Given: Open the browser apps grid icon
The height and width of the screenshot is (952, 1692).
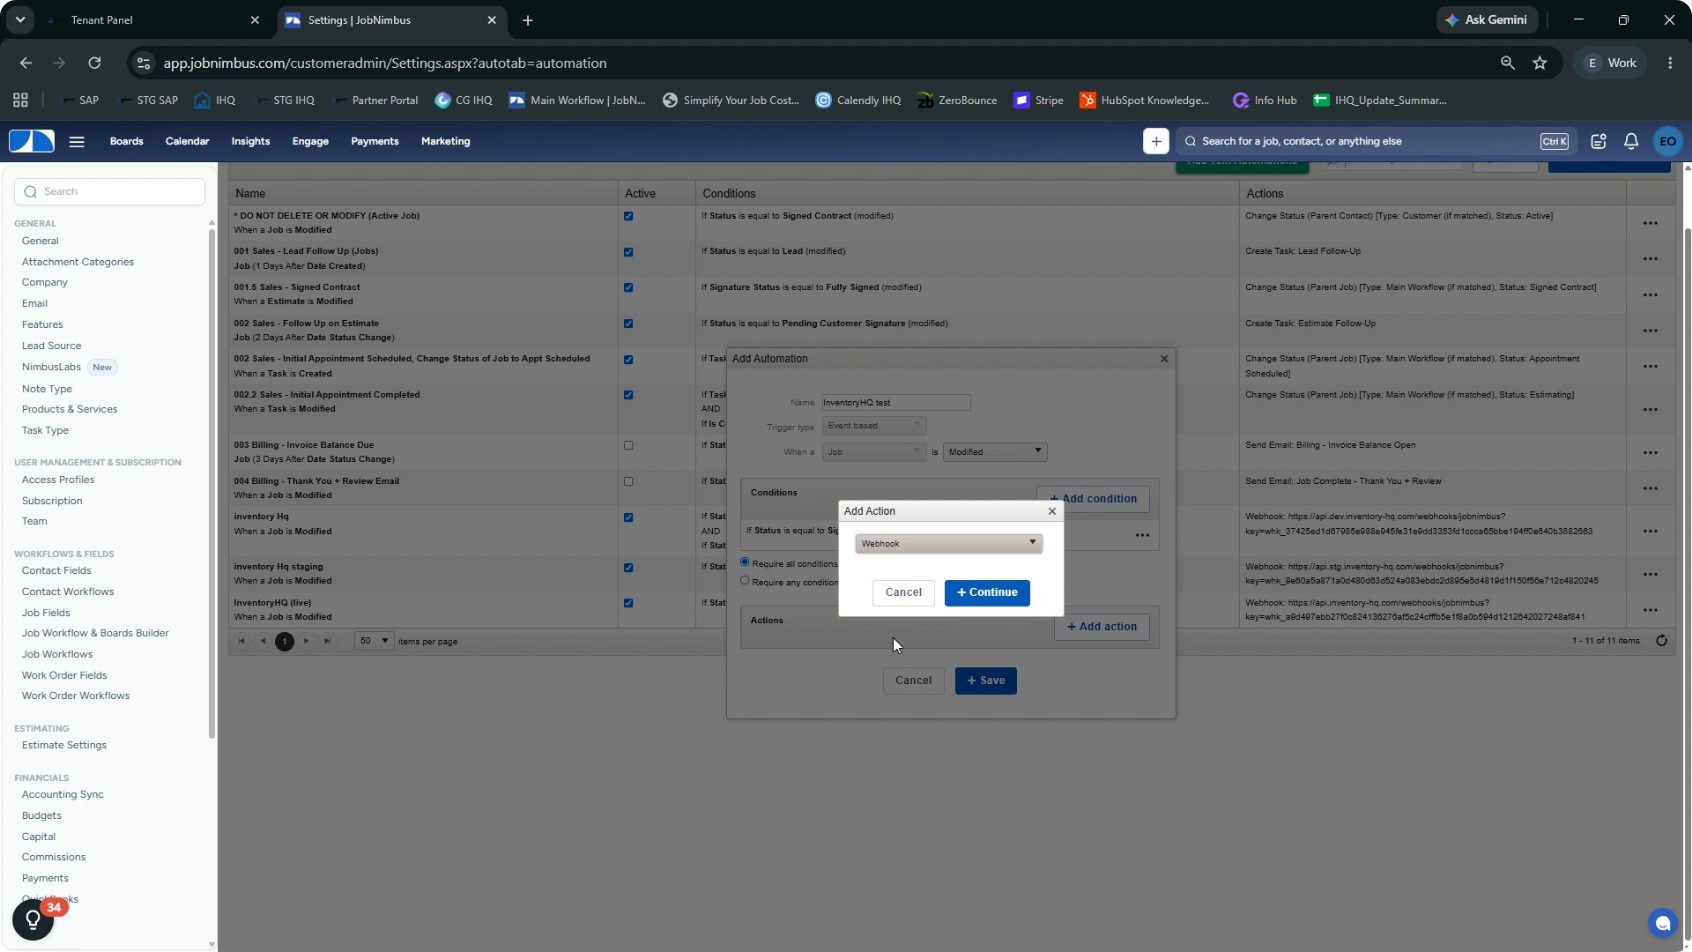Looking at the screenshot, I should [20, 100].
